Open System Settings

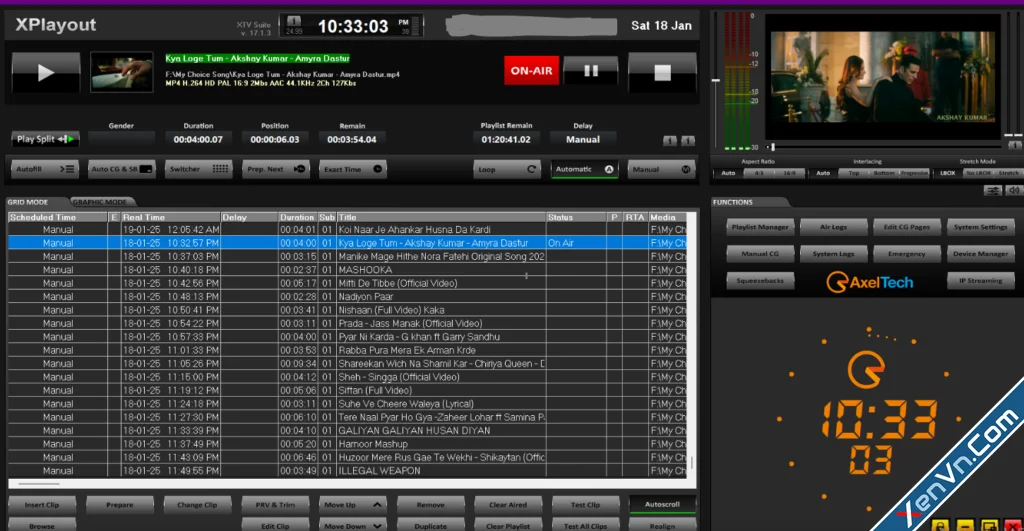pos(980,227)
